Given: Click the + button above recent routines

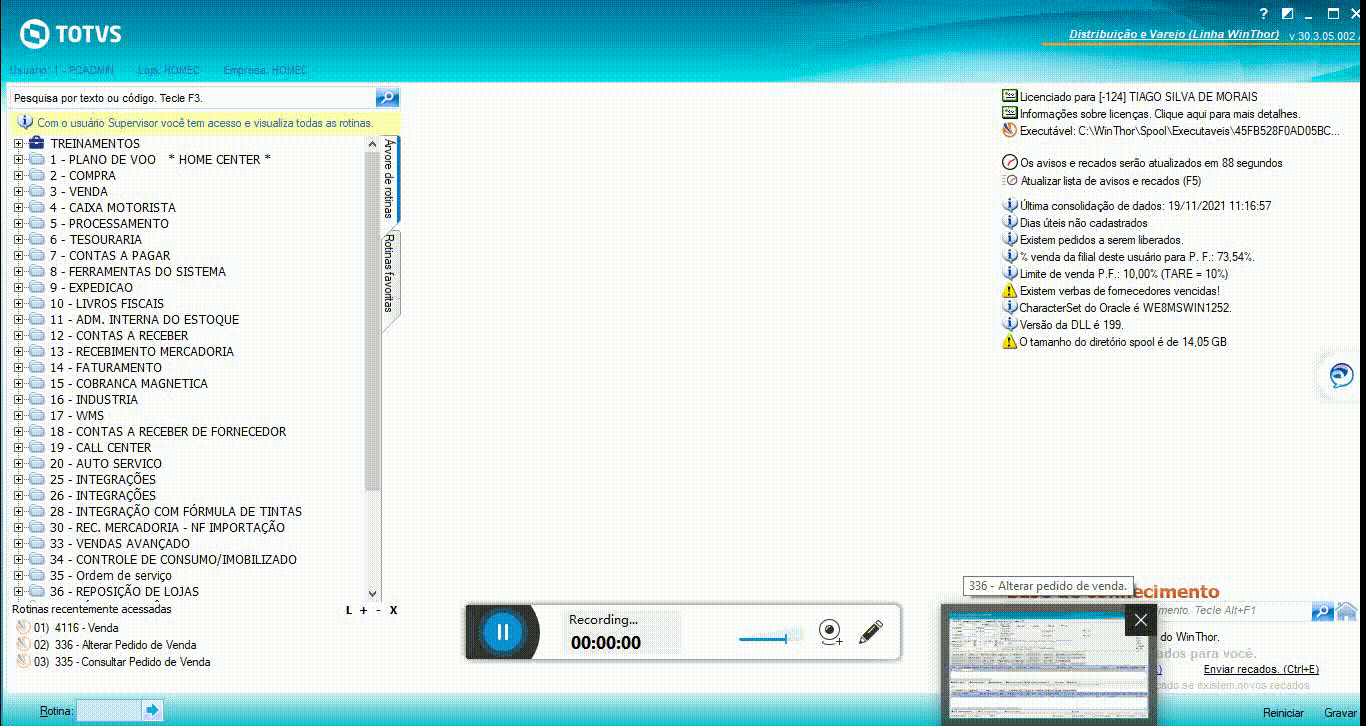Looking at the screenshot, I should pyautogui.click(x=363, y=610).
